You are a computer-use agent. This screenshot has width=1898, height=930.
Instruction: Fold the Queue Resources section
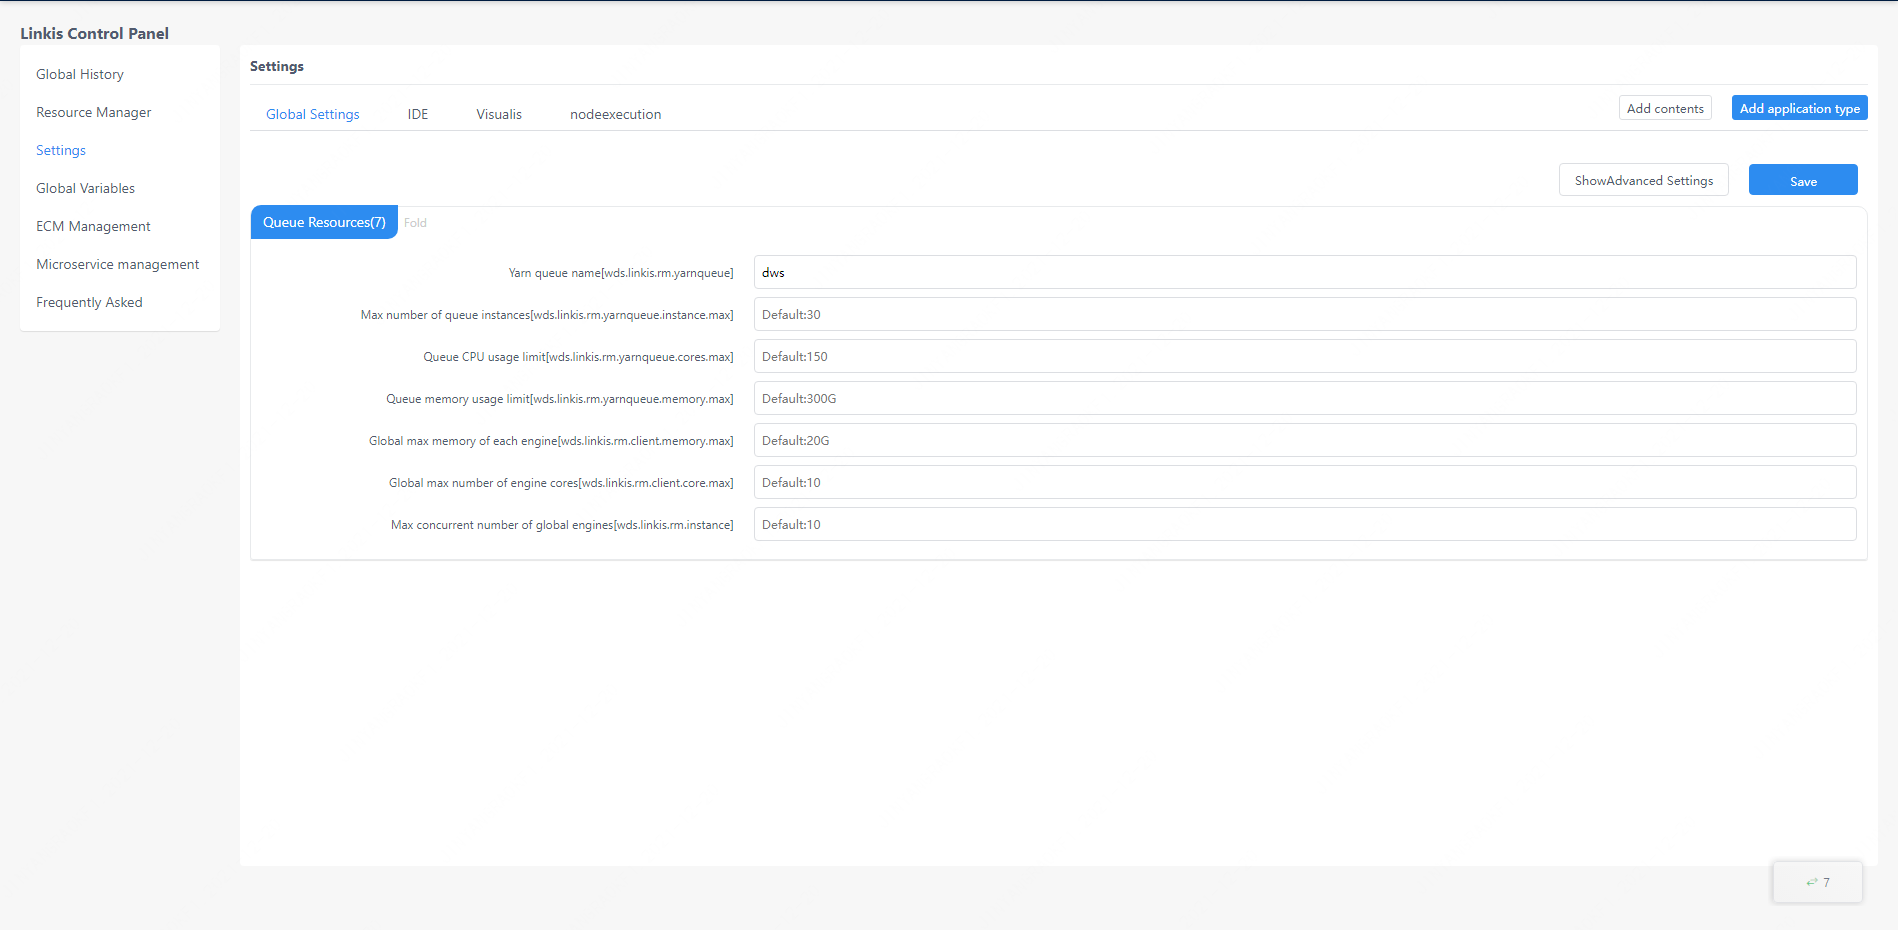(x=415, y=223)
